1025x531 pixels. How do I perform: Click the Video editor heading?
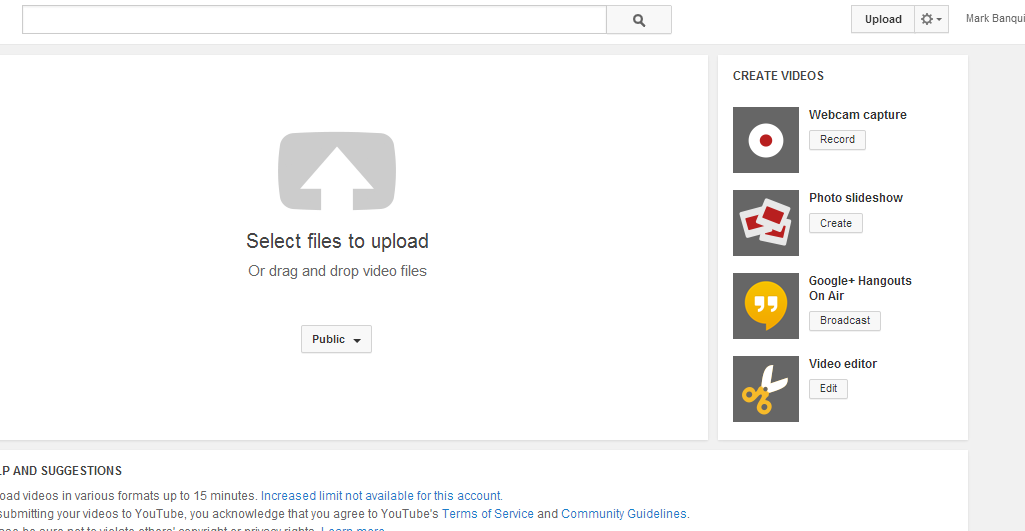843,364
